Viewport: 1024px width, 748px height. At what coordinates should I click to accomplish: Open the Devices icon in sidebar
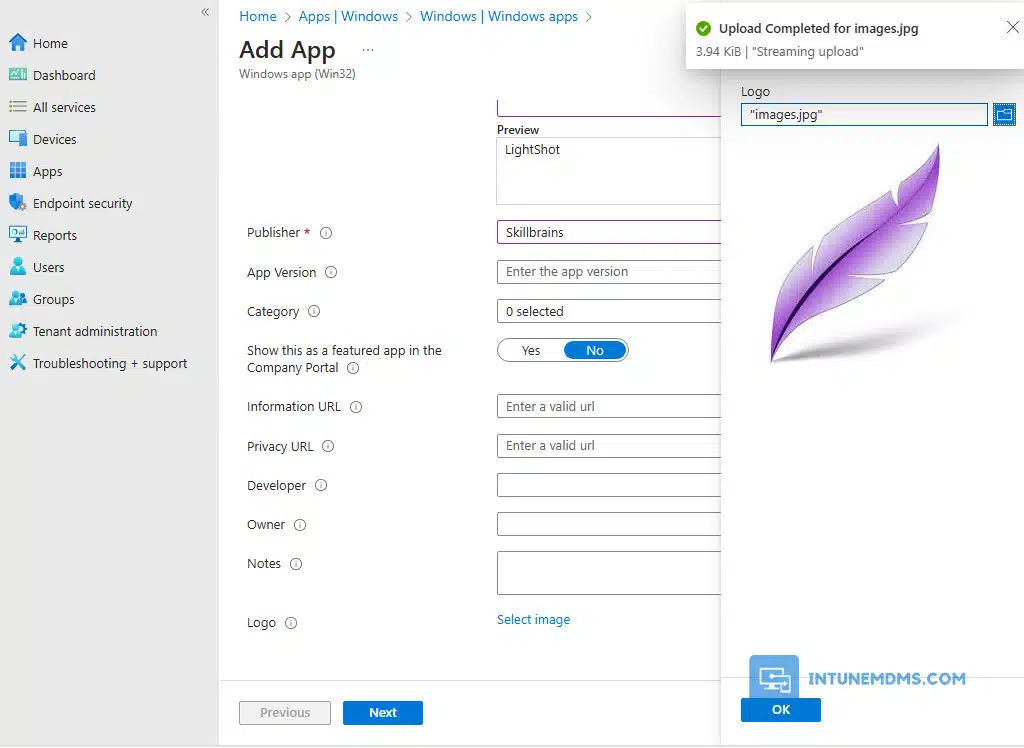click(x=17, y=139)
